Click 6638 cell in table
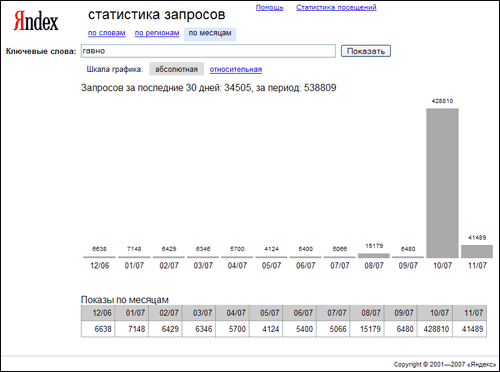This screenshot has height=372, width=500. [x=98, y=329]
